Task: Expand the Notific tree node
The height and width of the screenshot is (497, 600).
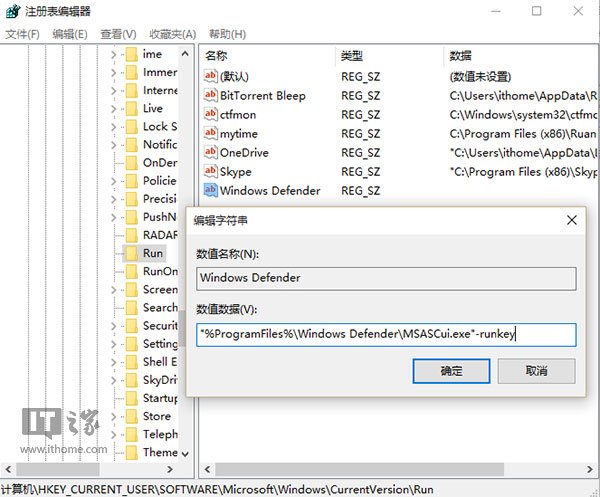Action: (x=113, y=145)
